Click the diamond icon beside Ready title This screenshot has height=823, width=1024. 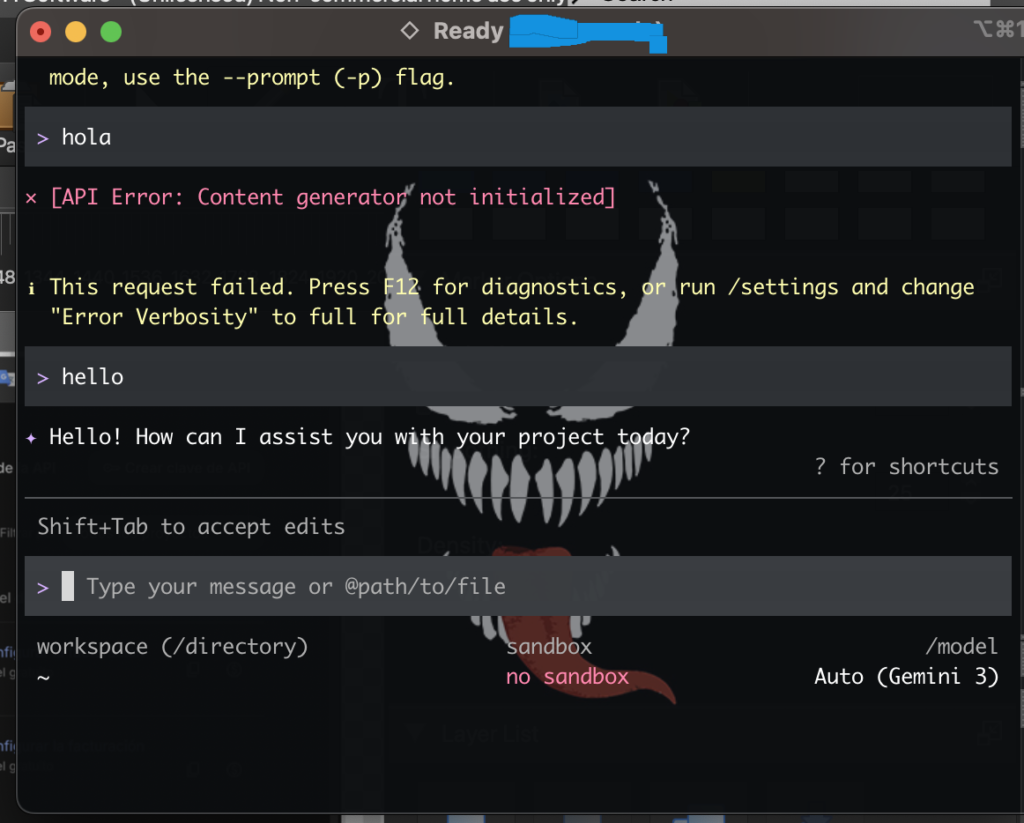409,31
